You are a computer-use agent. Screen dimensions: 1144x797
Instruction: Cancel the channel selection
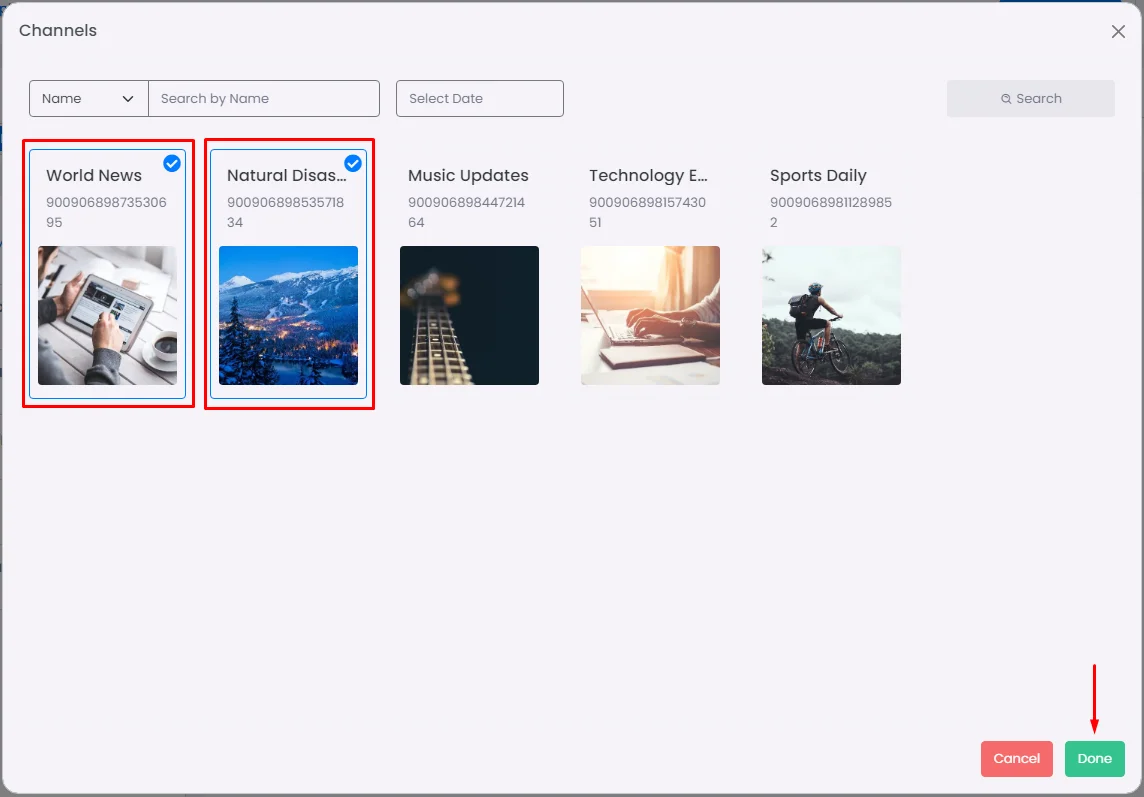coord(1016,759)
